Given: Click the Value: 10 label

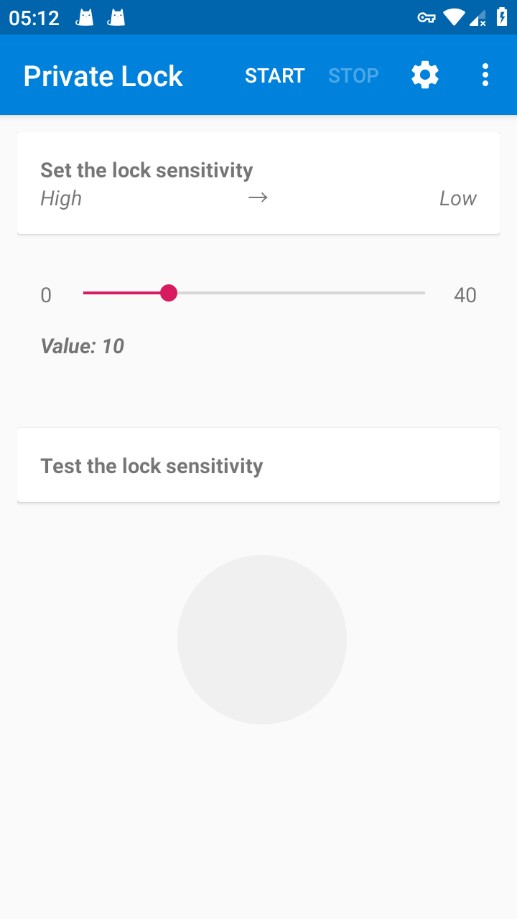Looking at the screenshot, I should click(x=82, y=346).
